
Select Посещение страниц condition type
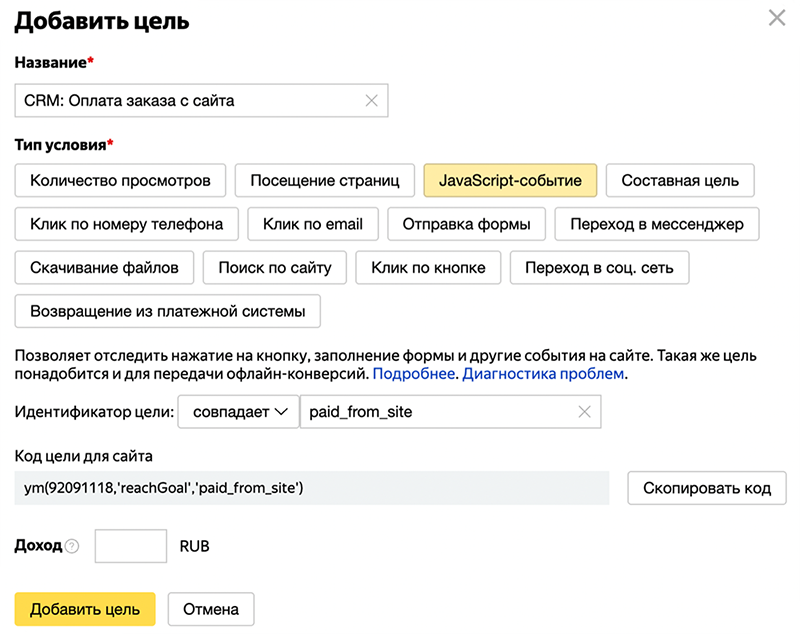(x=324, y=181)
